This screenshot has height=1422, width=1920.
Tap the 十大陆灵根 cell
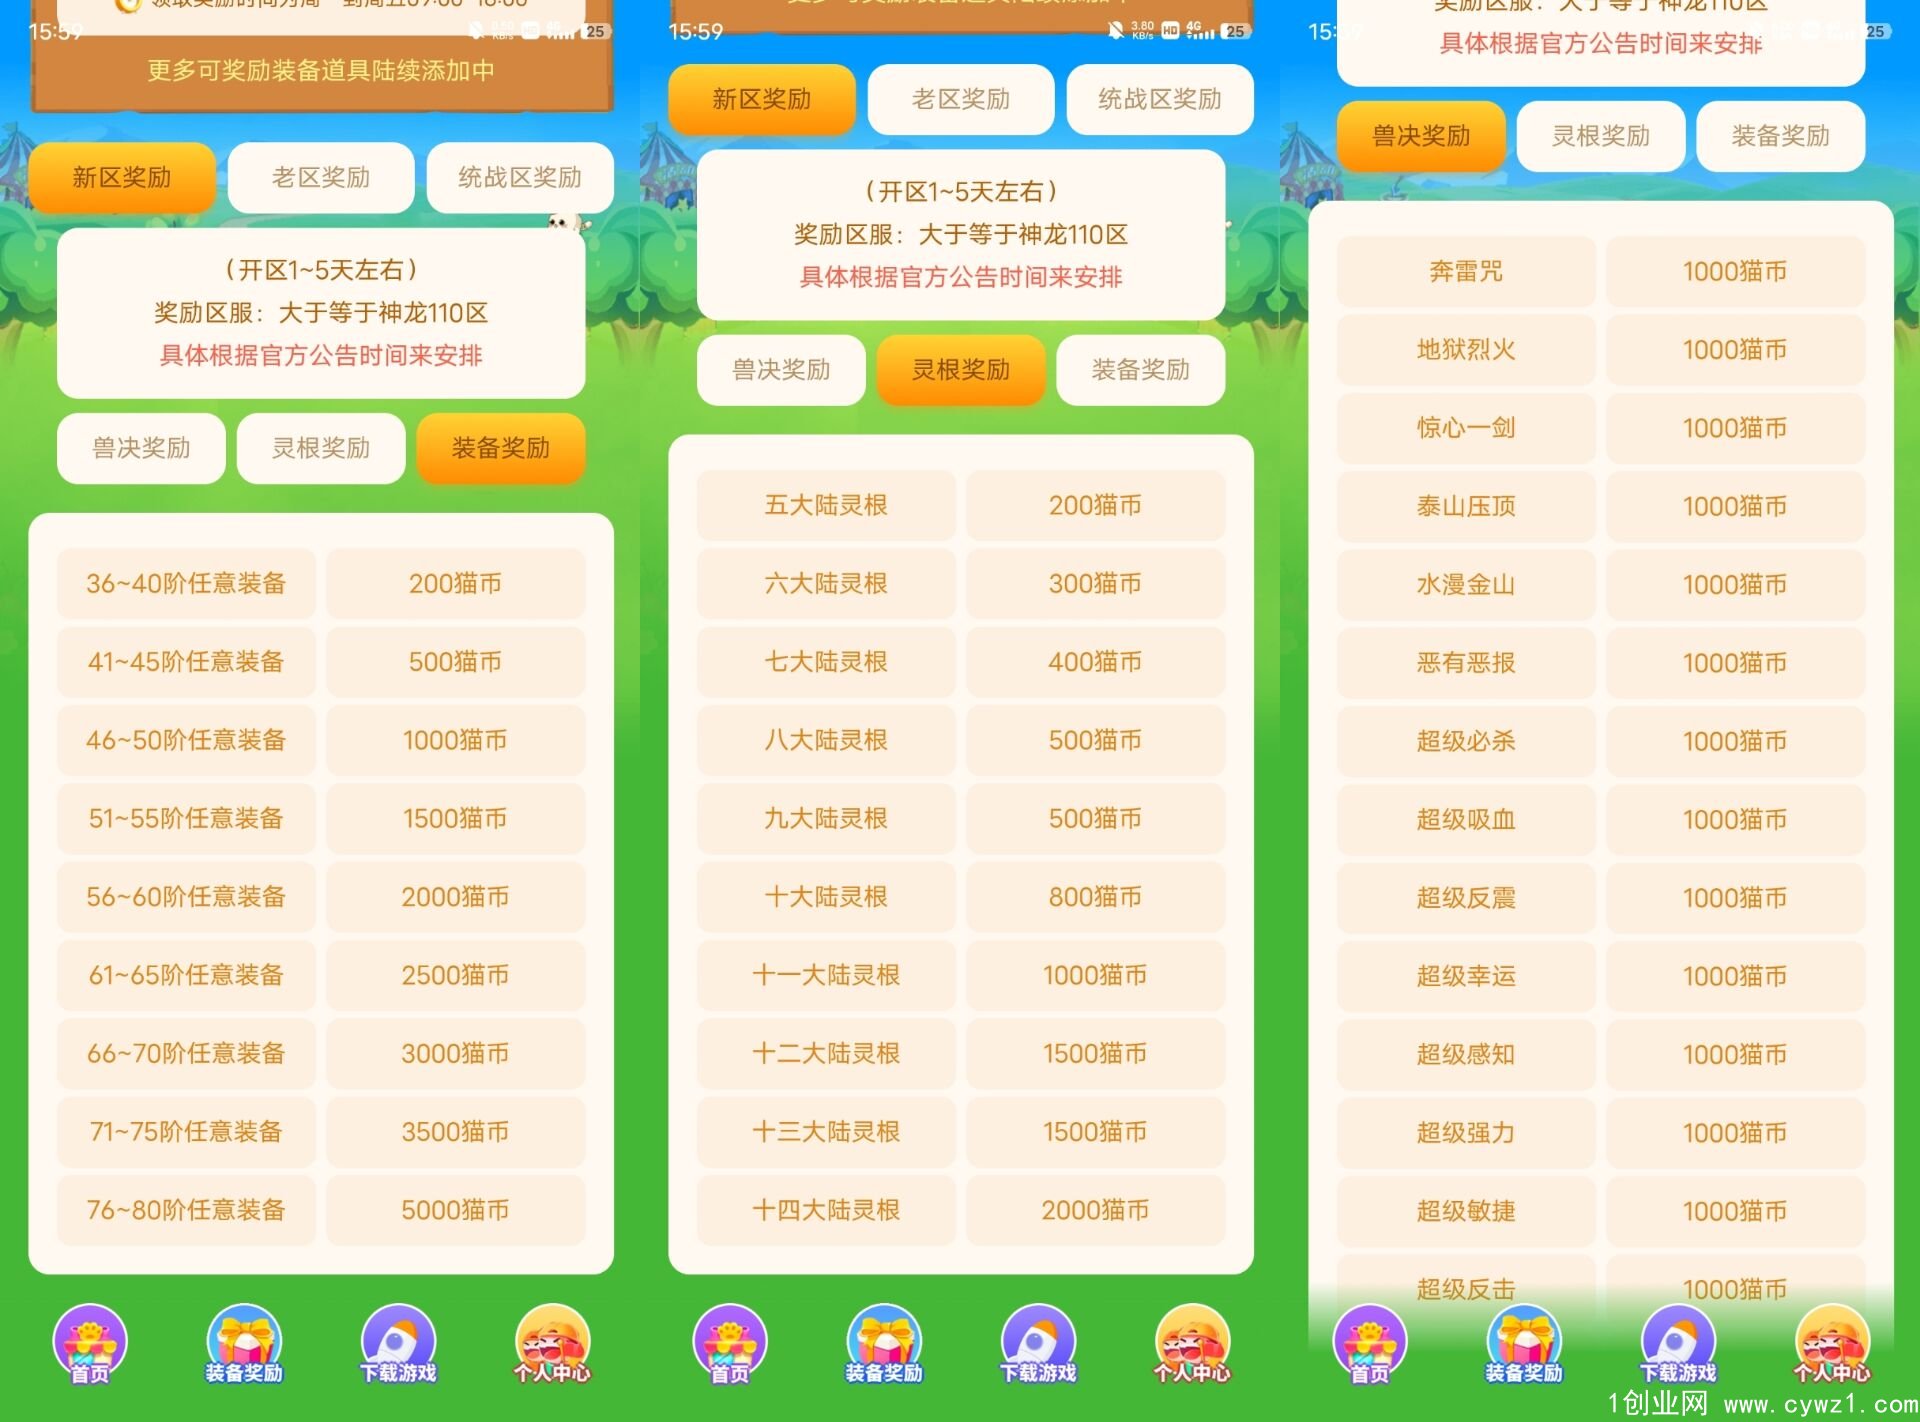click(826, 896)
